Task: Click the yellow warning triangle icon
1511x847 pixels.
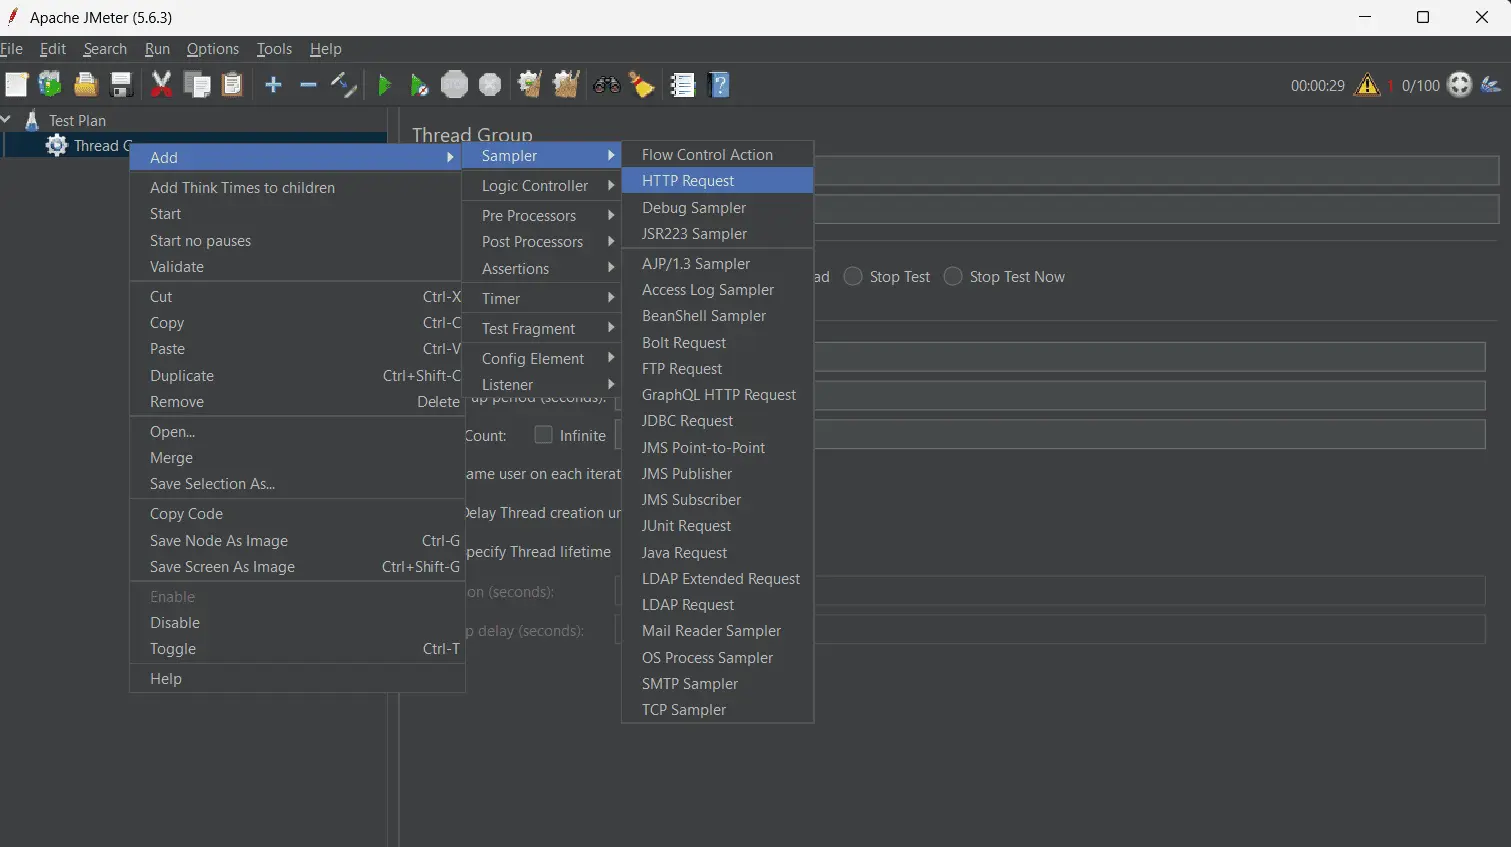Action: 1367,85
